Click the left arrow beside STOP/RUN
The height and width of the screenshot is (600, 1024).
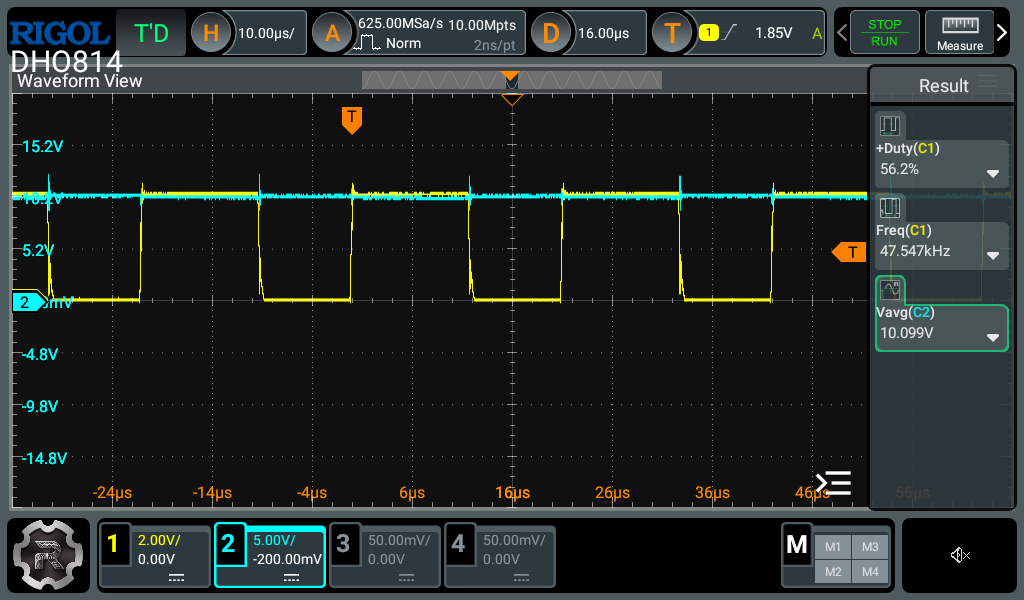click(x=842, y=33)
